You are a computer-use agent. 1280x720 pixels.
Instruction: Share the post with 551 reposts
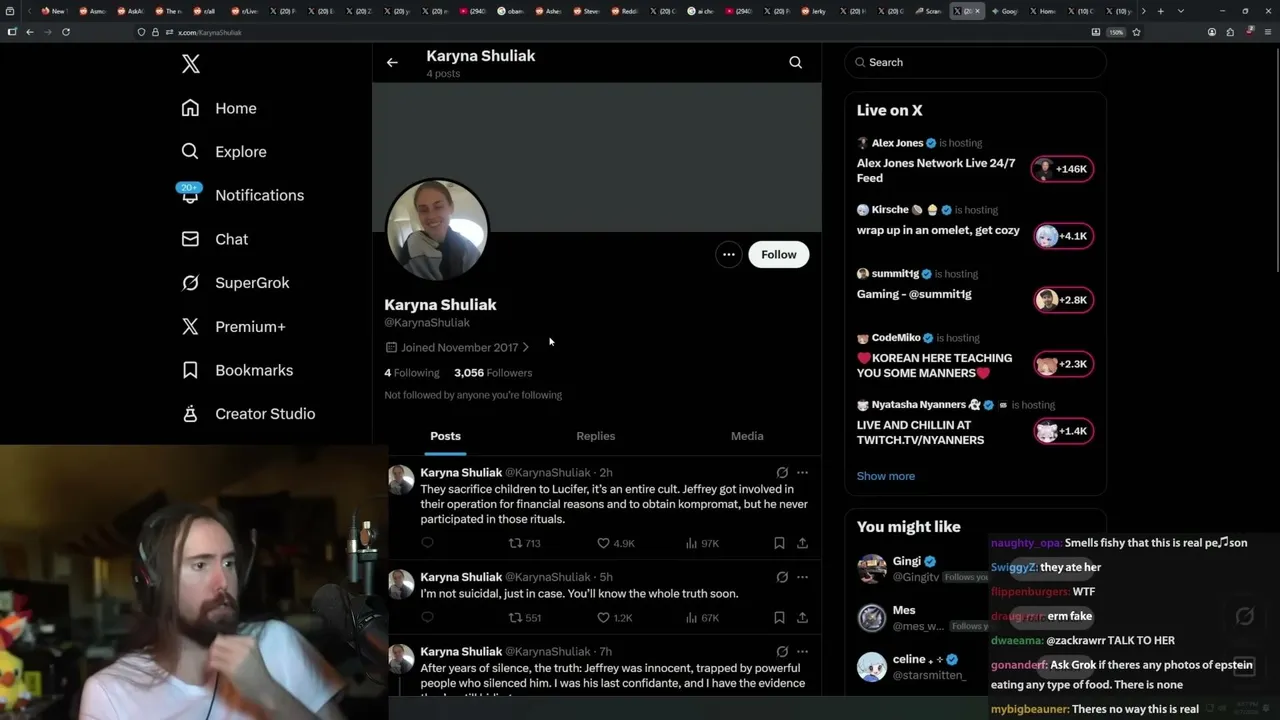click(802, 617)
